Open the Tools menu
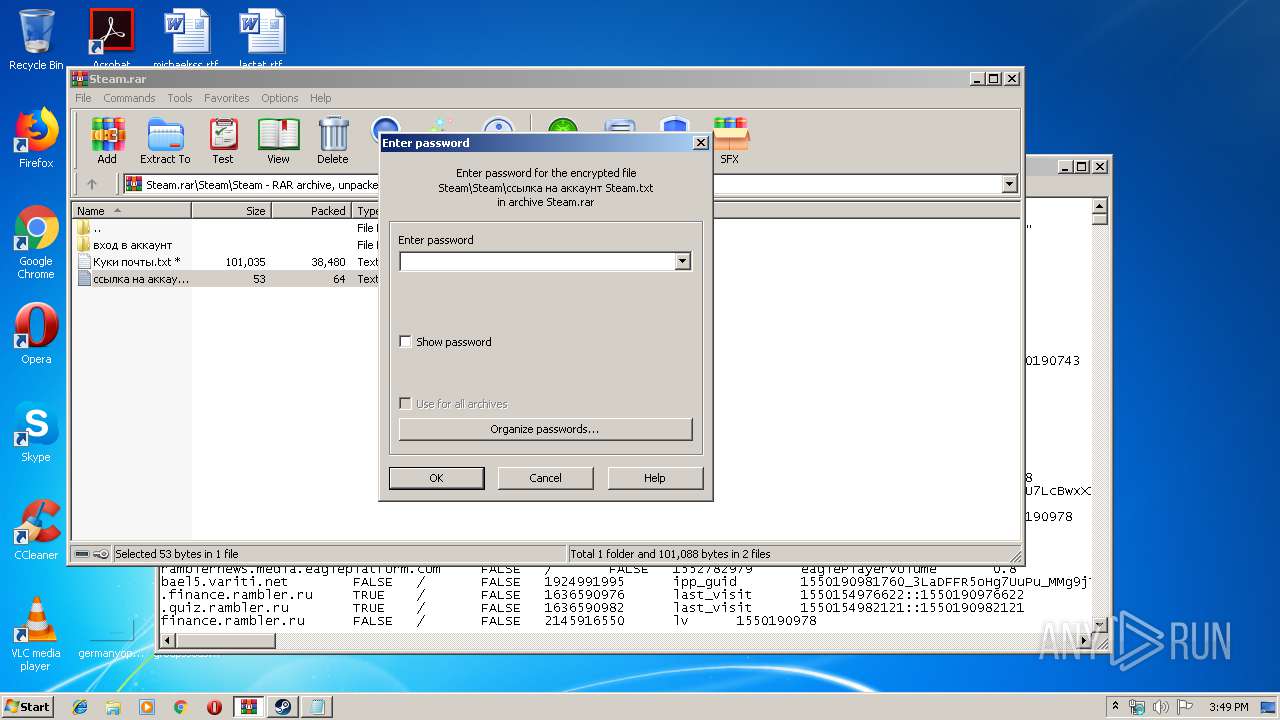This screenshot has height=720, width=1280. point(180,98)
